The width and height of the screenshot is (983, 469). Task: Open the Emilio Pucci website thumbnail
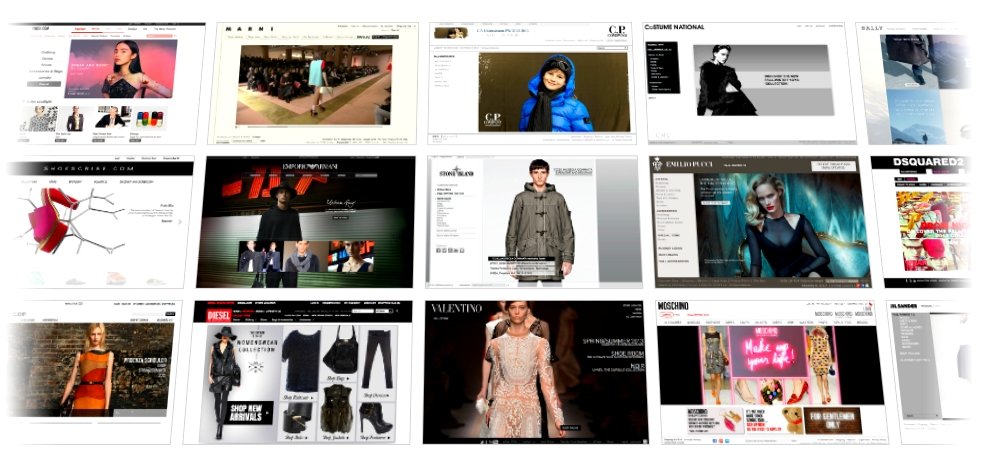[761, 222]
